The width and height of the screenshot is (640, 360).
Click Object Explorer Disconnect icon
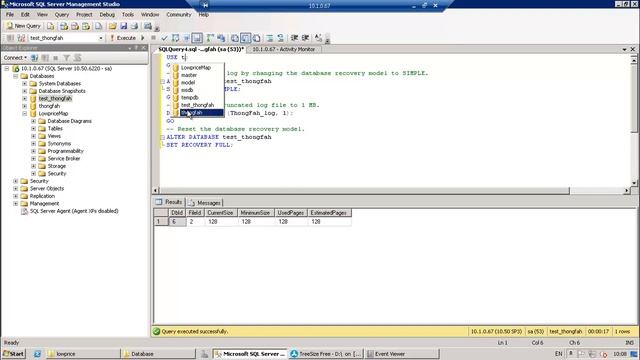click(45, 58)
